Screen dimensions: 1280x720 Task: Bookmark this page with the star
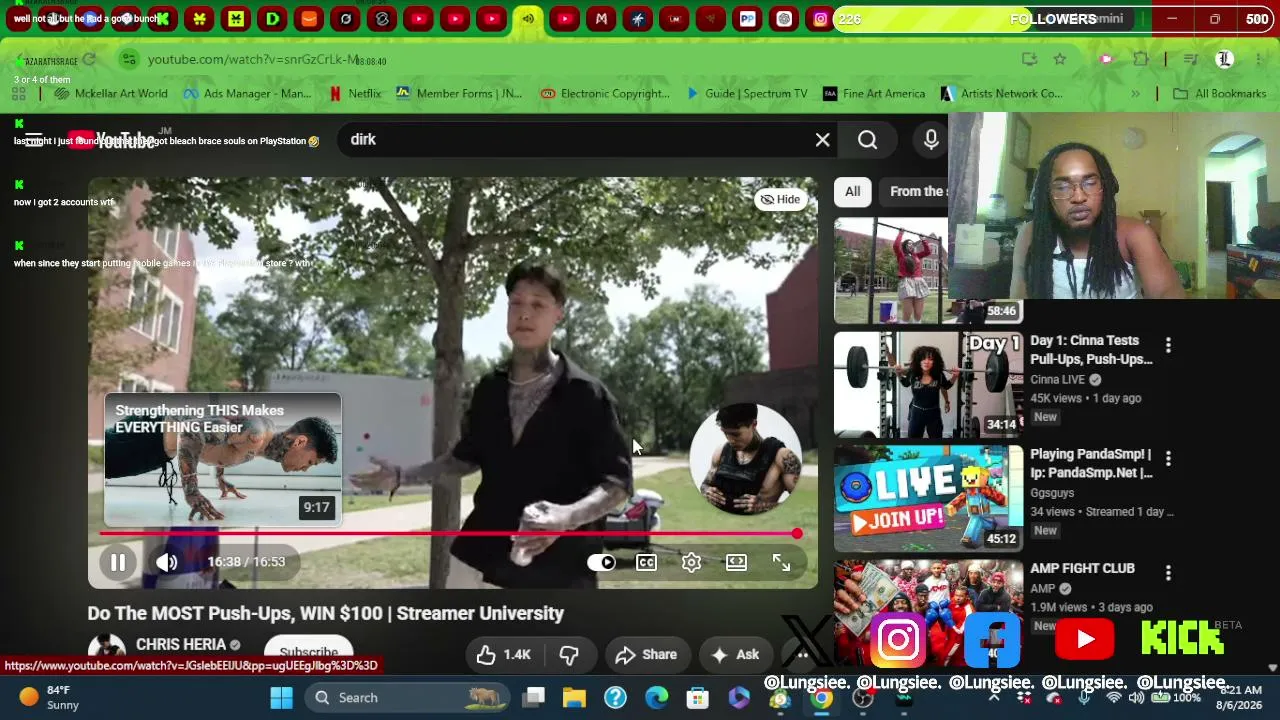click(x=1060, y=60)
